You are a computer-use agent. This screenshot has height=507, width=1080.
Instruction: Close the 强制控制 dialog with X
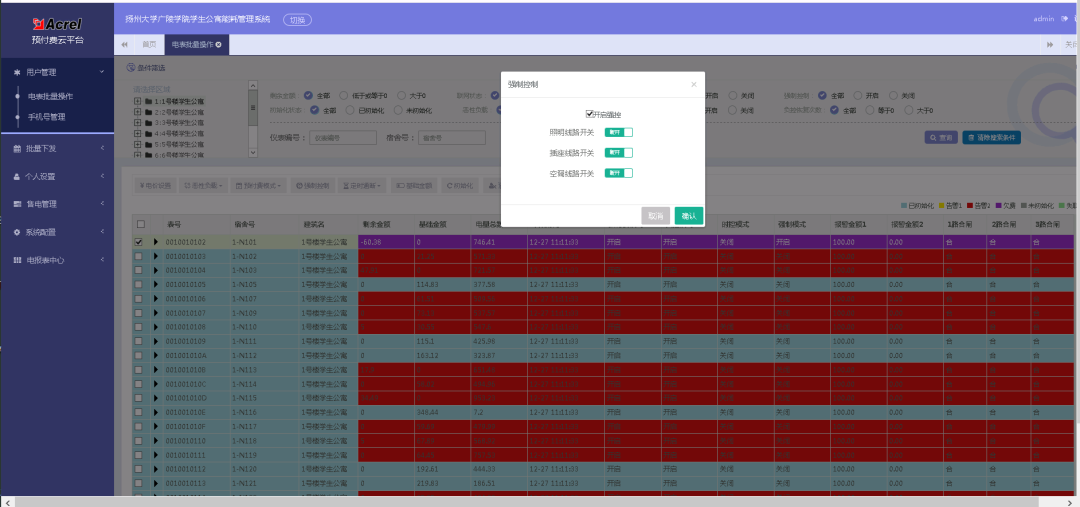coord(694,85)
